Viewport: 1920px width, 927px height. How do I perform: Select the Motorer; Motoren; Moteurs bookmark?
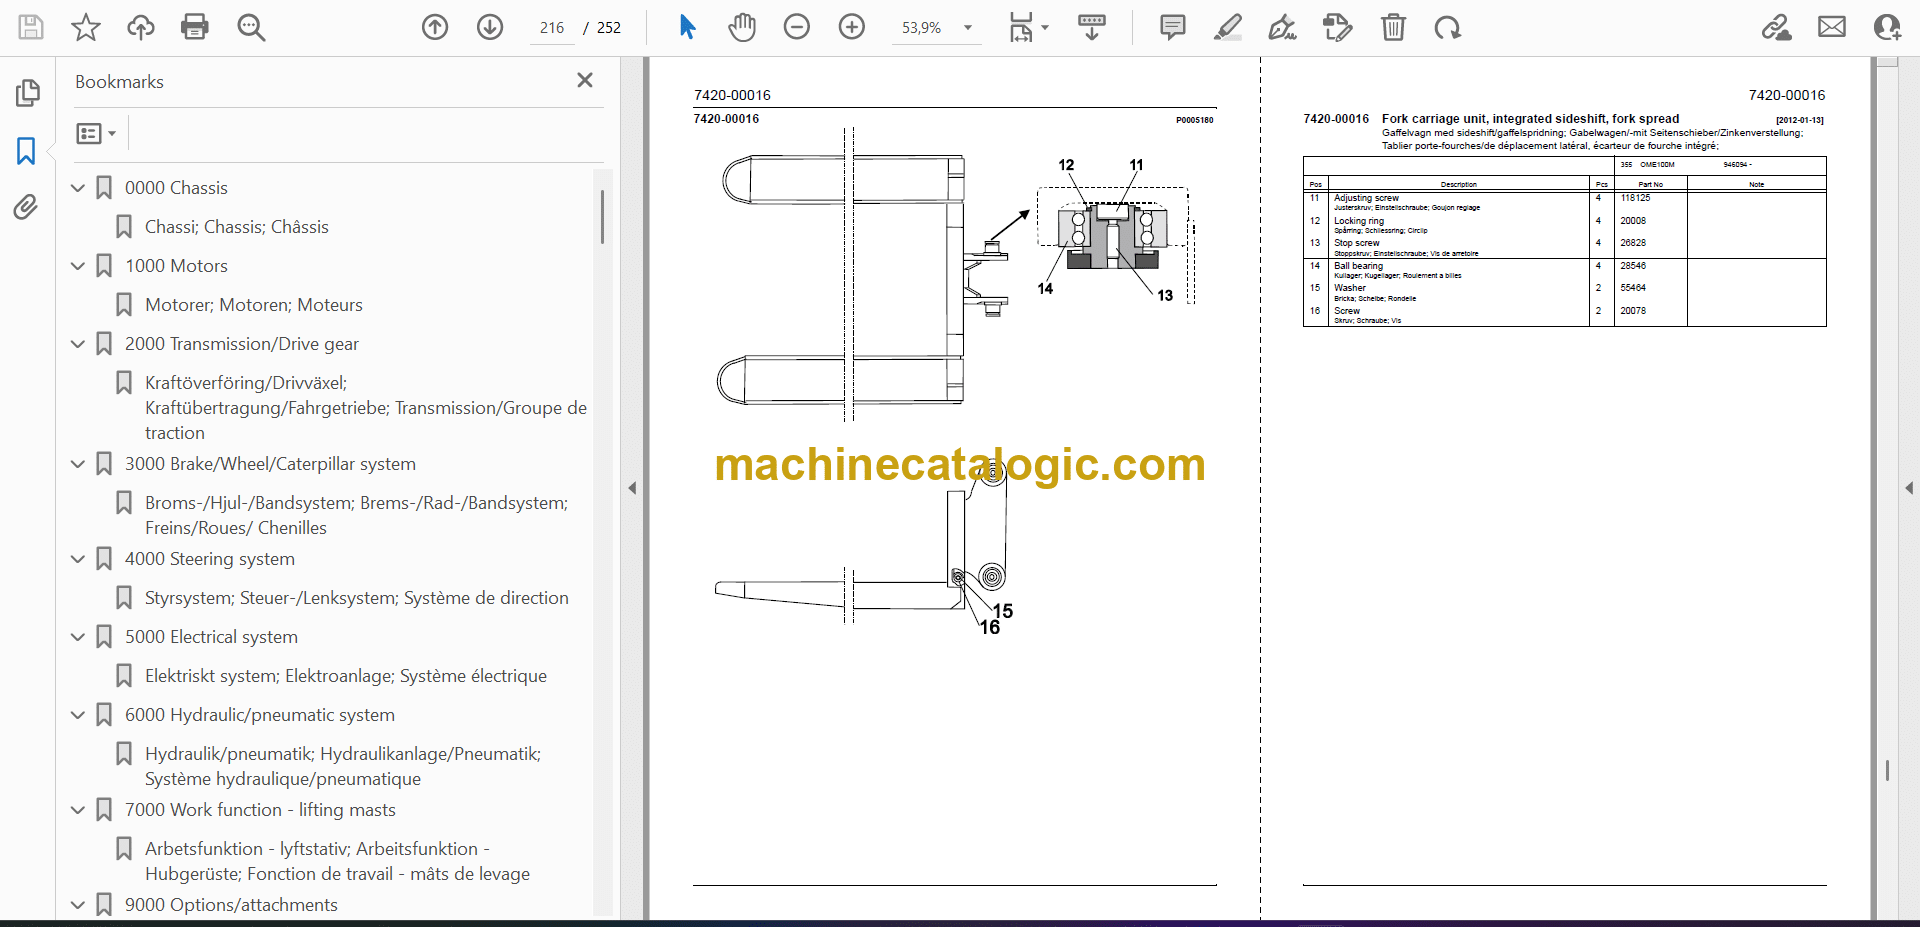[253, 305]
